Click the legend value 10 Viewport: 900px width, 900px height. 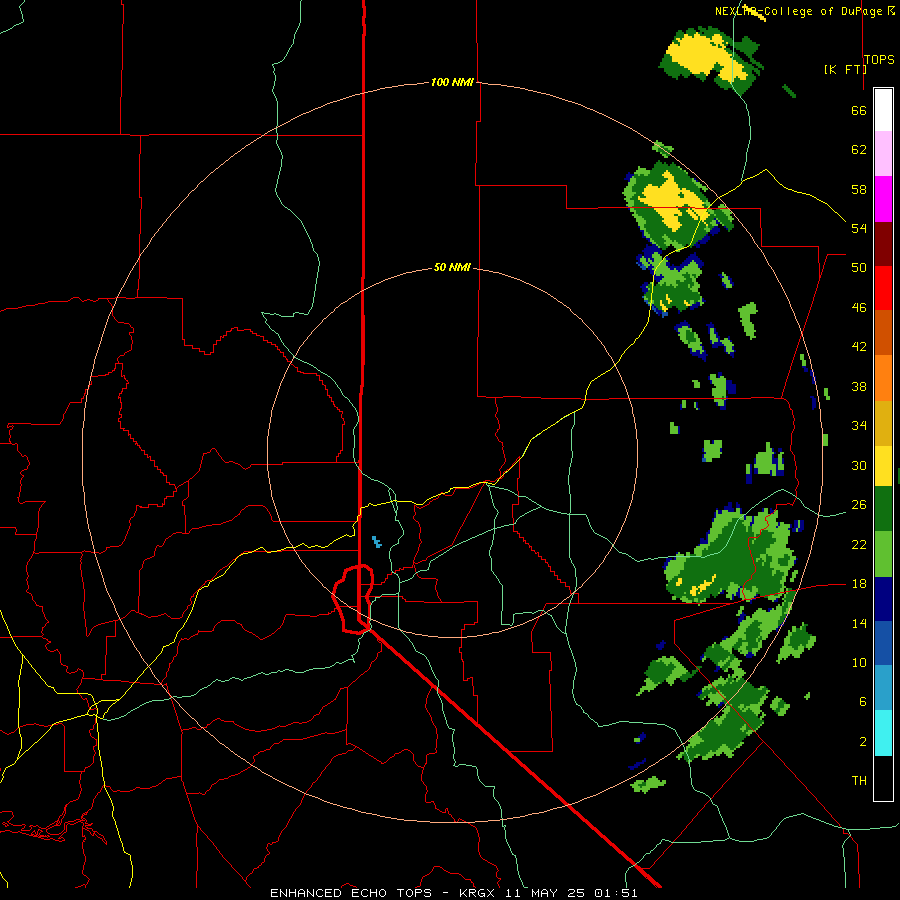coord(859,663)
